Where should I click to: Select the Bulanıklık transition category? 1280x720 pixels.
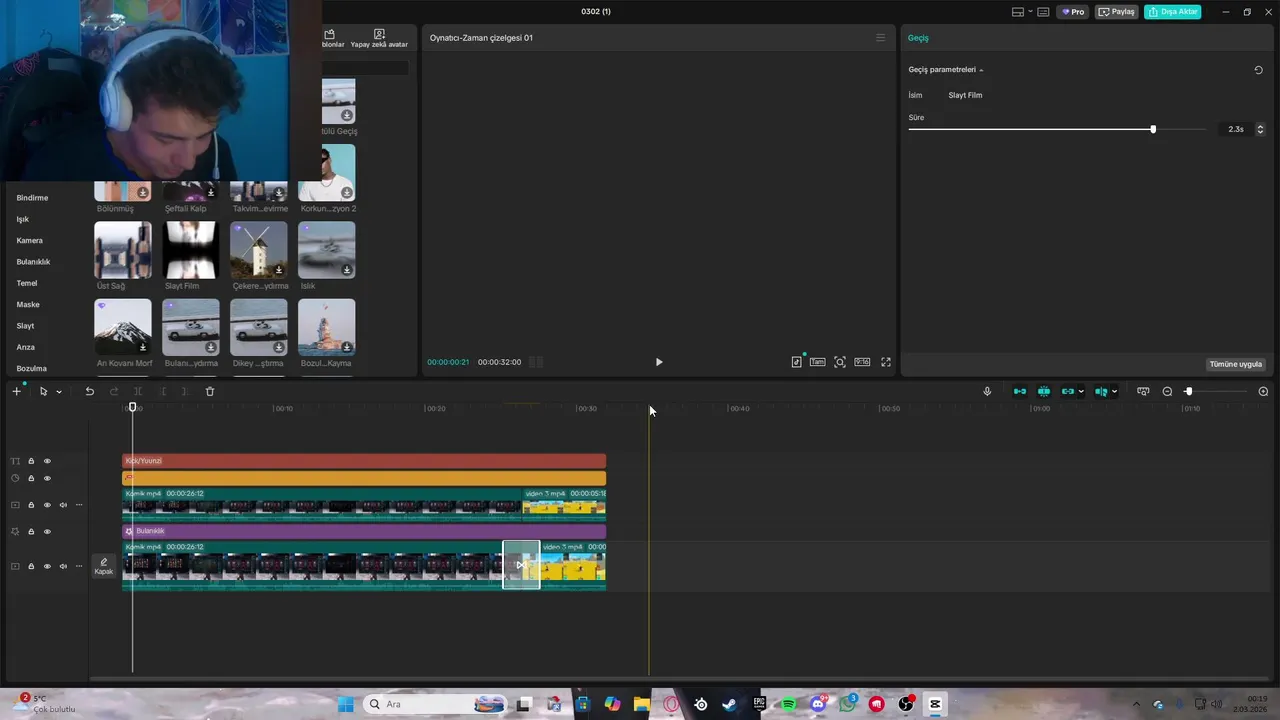(x=33, y=262)
